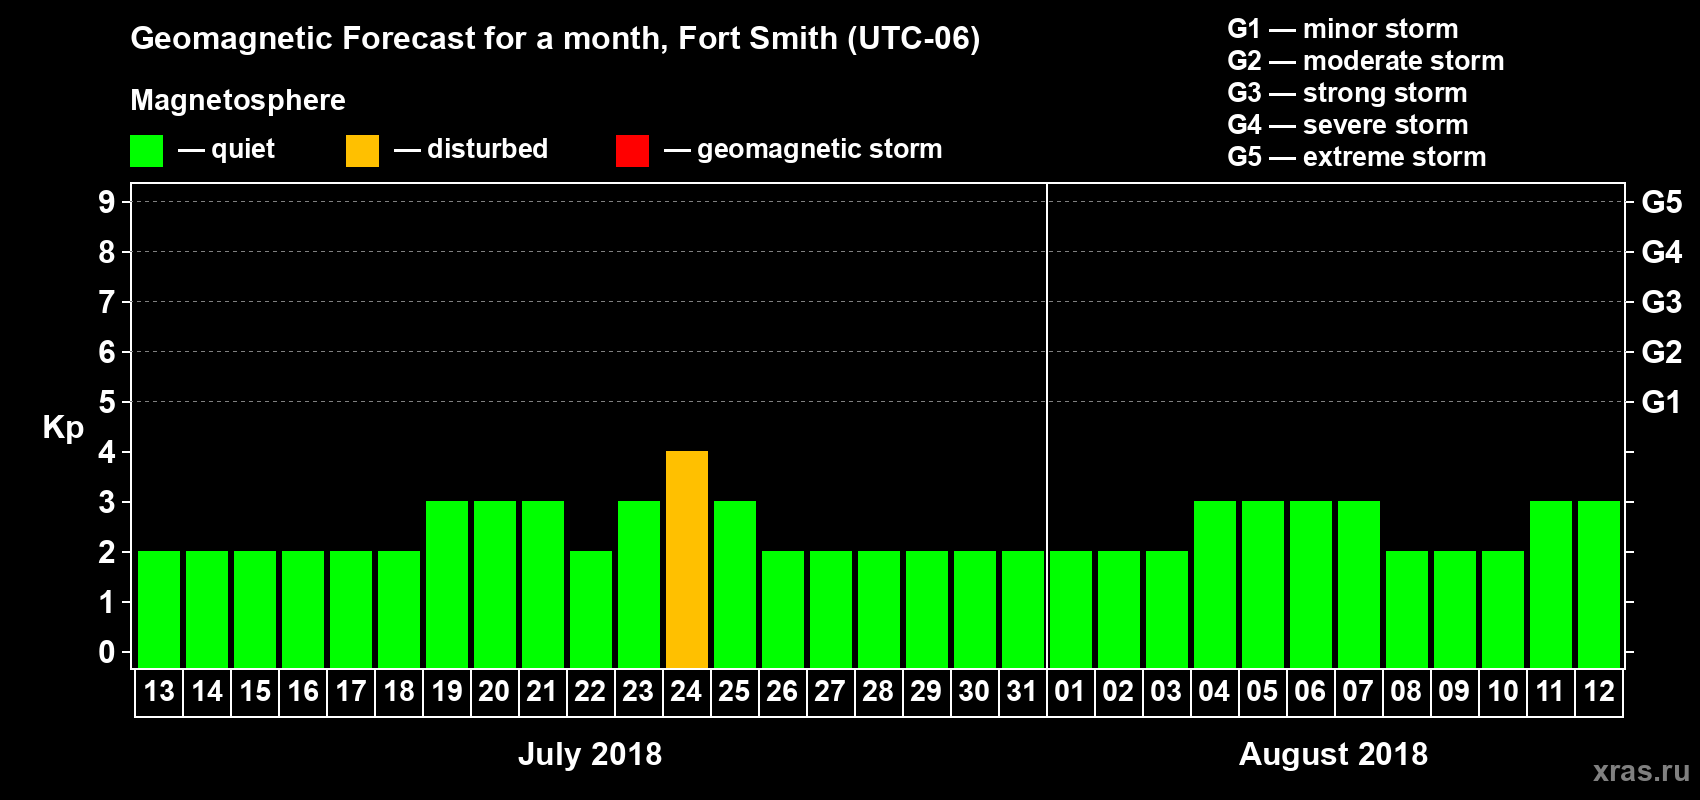Click the 'G1 — minor storm' legend text
The height and width of the screenshot is (800, 1700).
point(1343,29)
